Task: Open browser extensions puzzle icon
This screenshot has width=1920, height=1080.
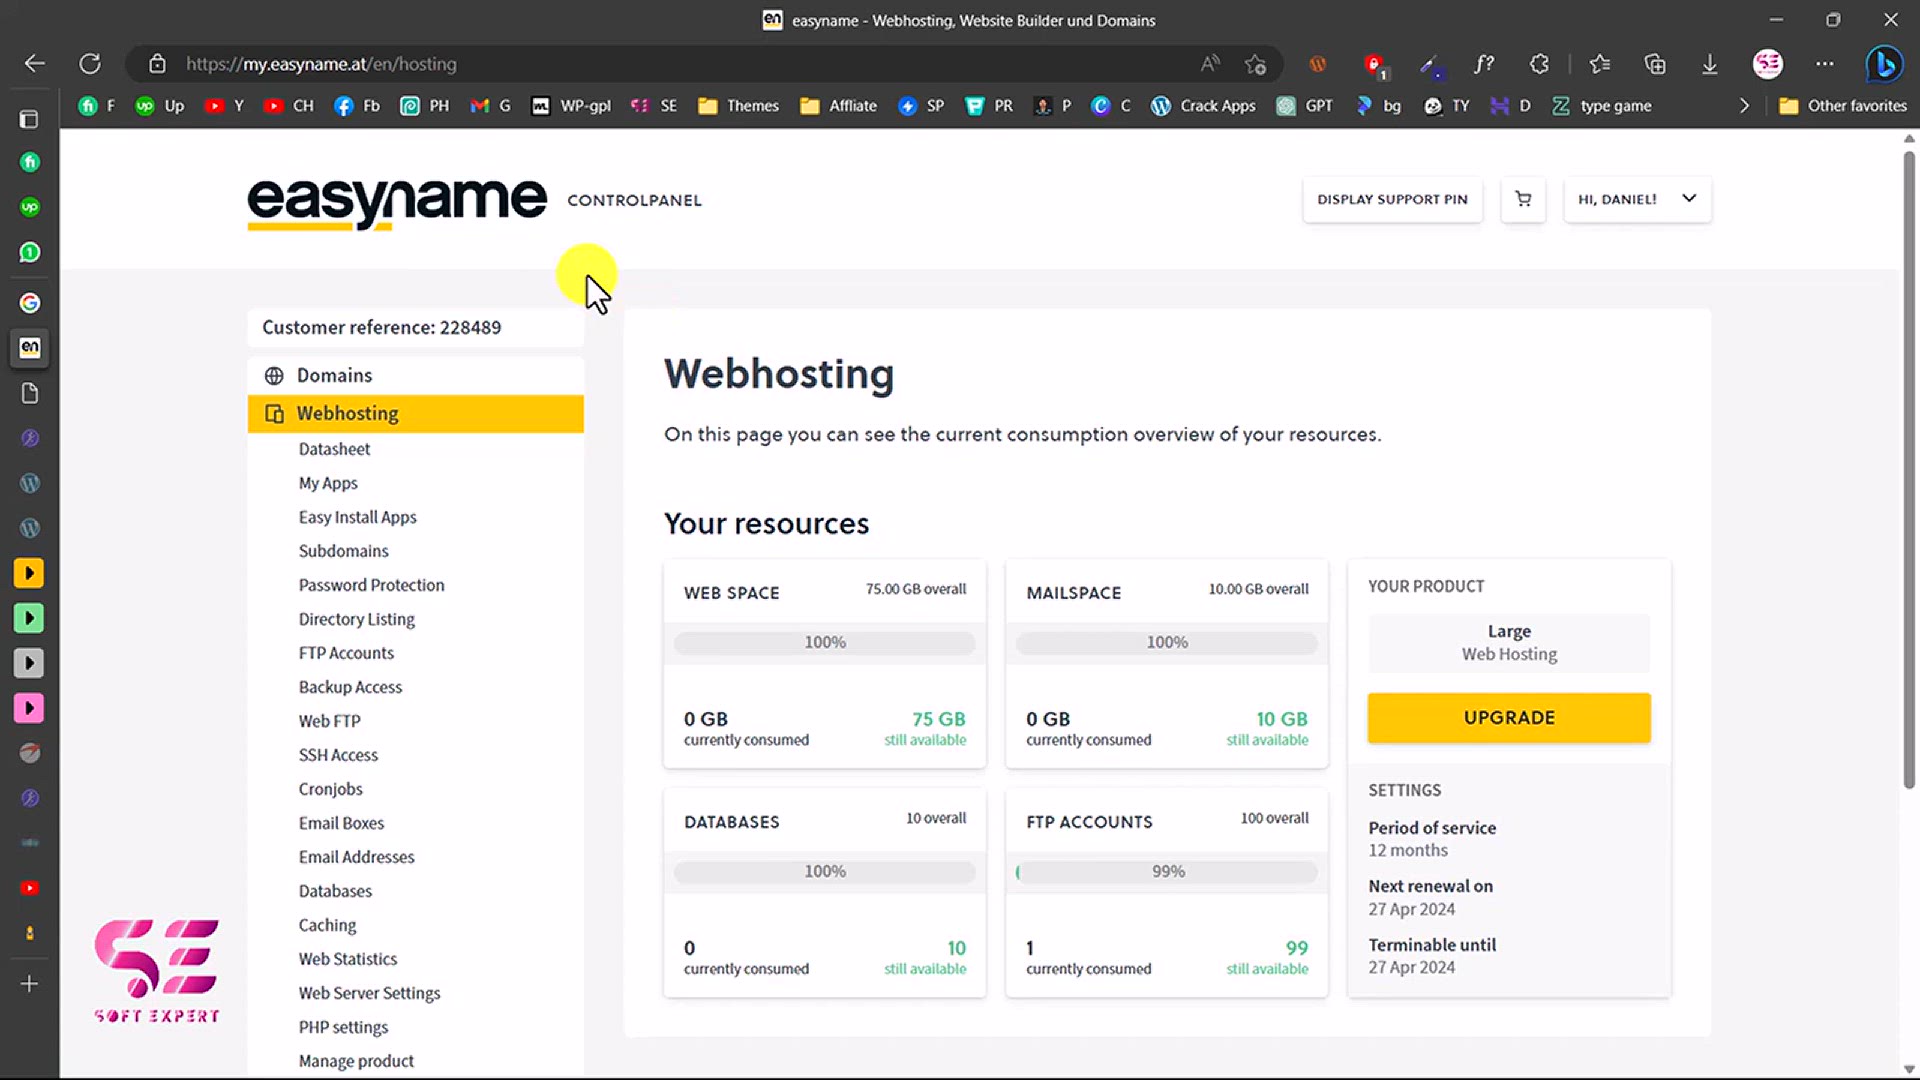Action: point(1539,64)
